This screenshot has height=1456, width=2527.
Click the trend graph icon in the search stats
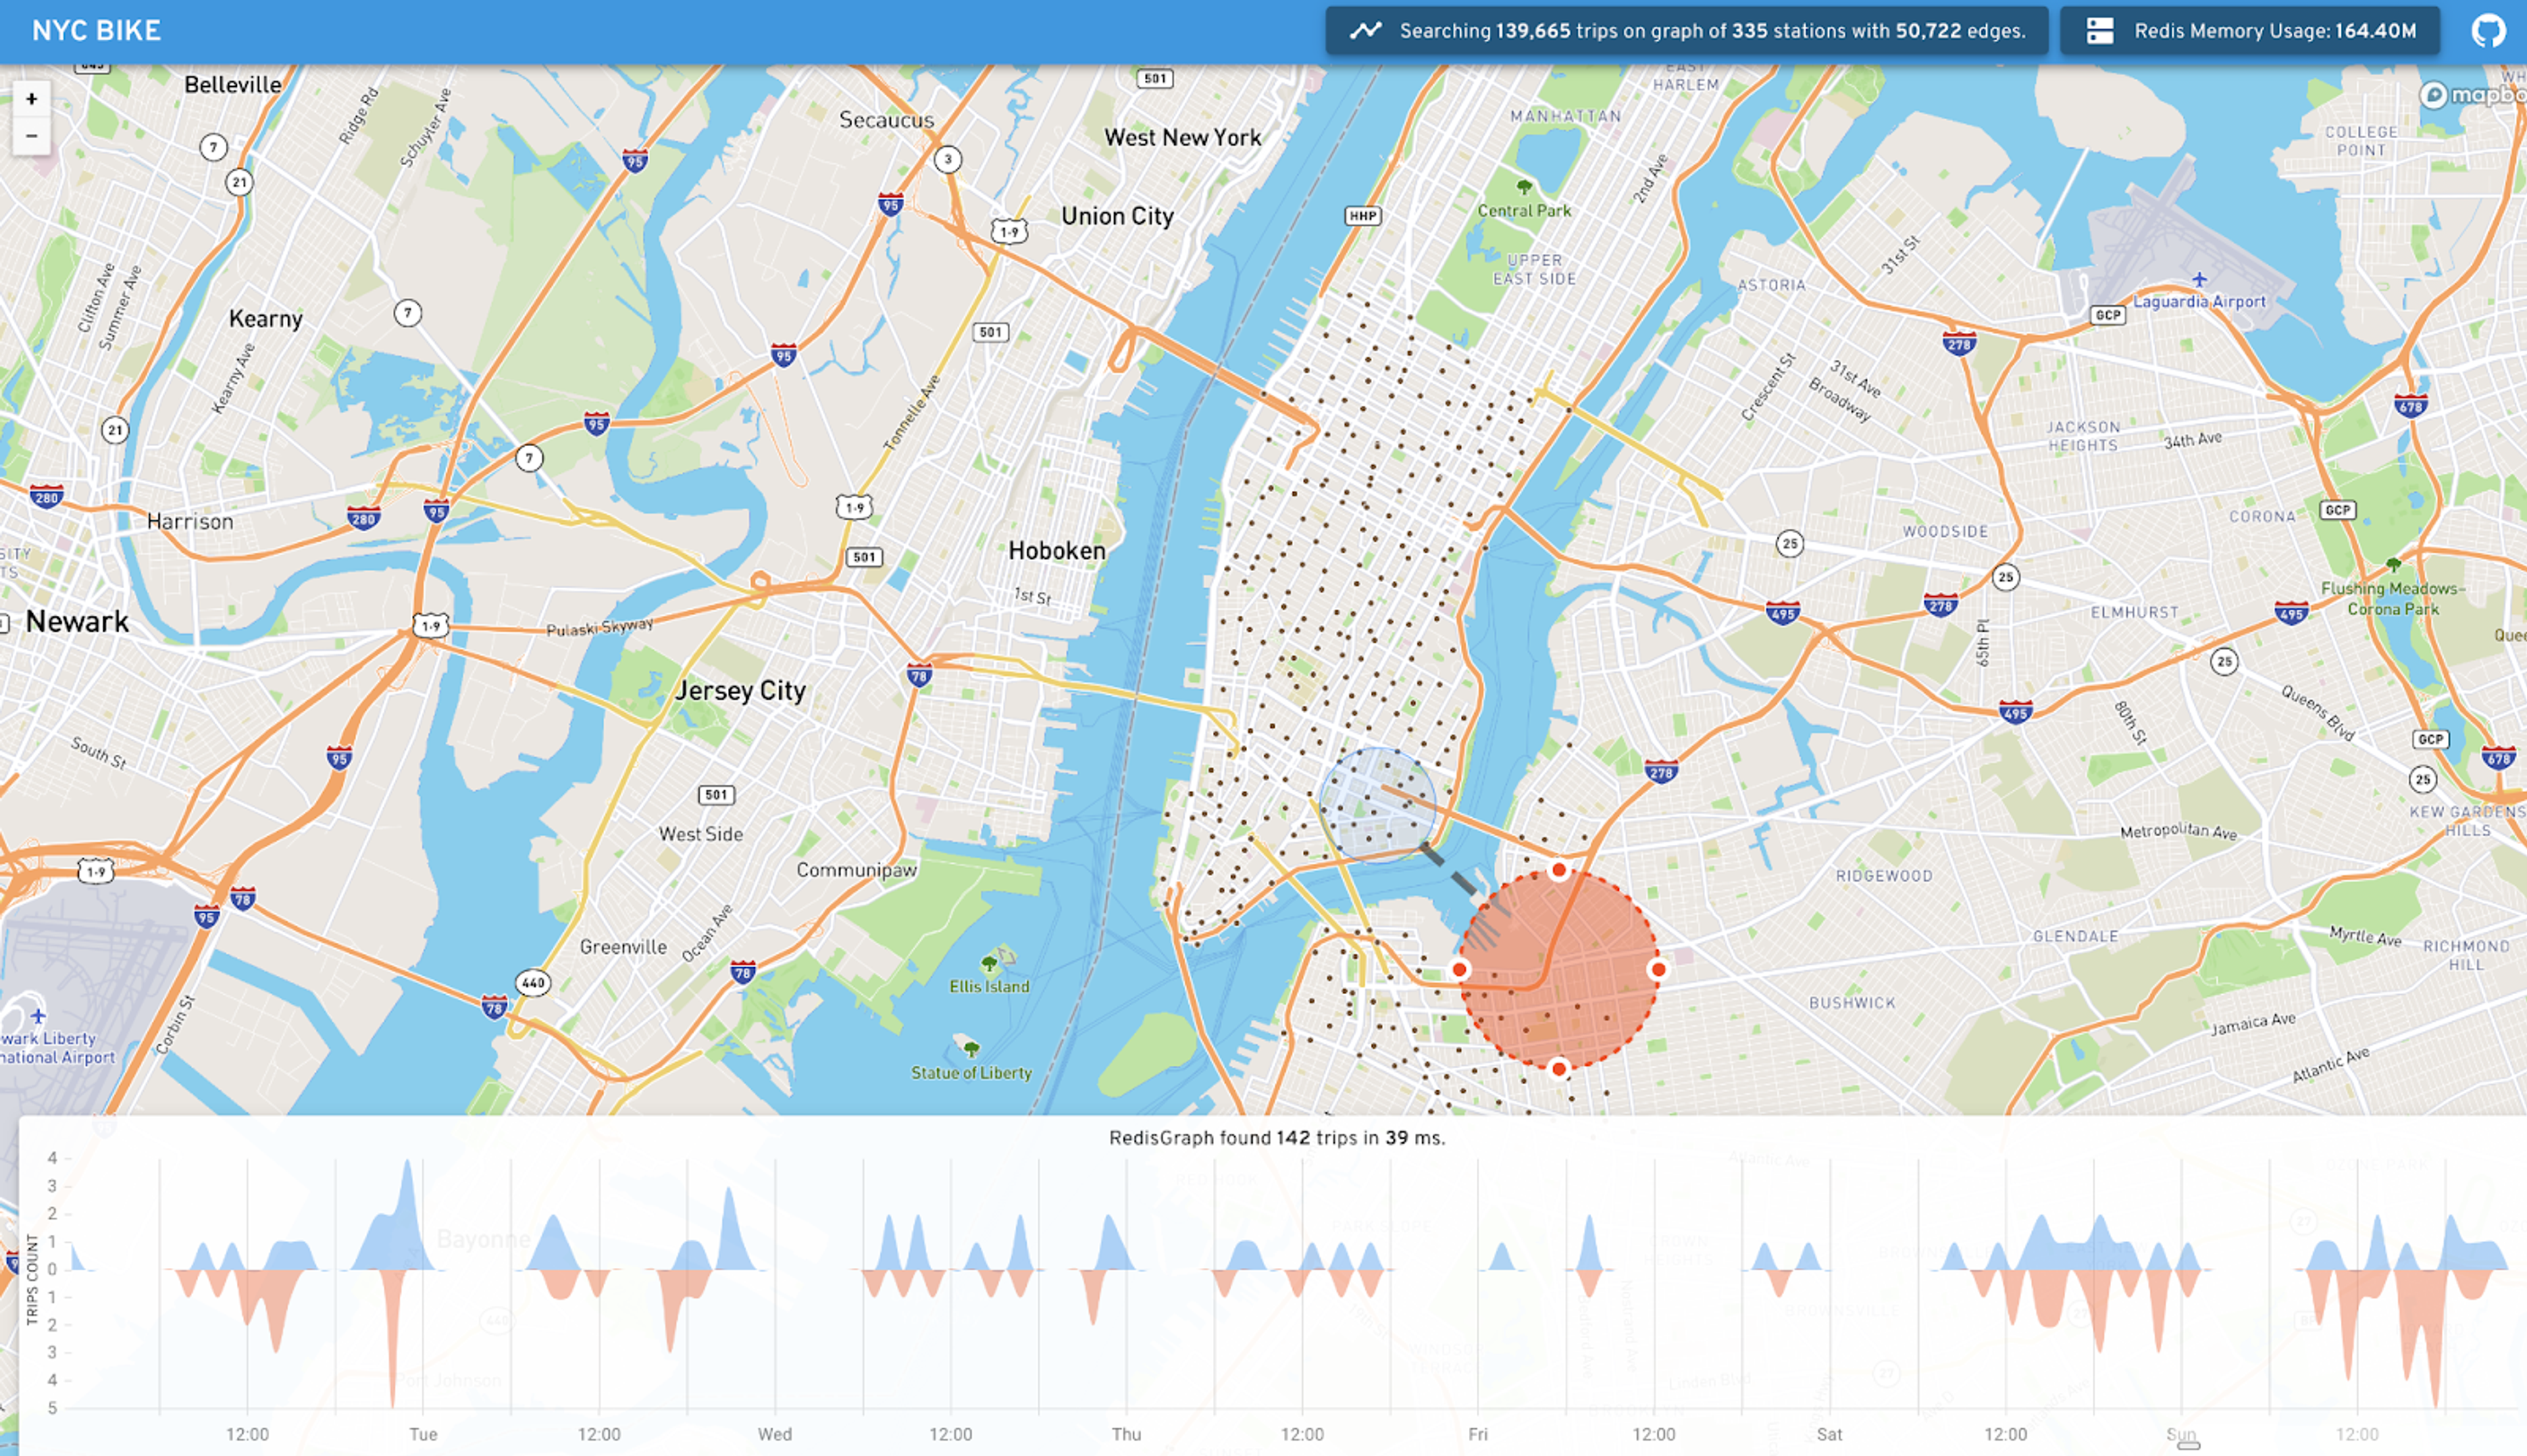coord(1365,31)
